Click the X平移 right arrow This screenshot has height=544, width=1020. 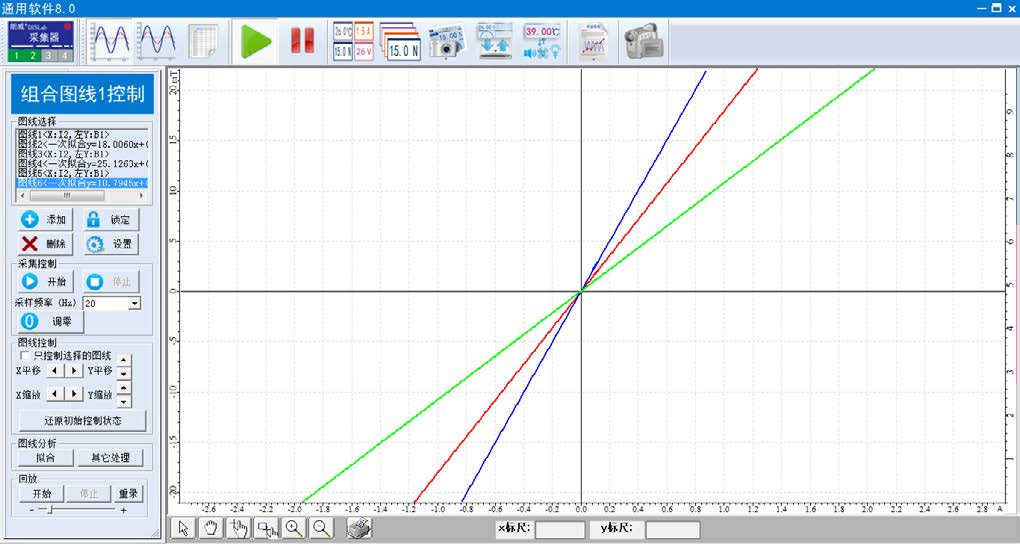(x=75, y=370)
